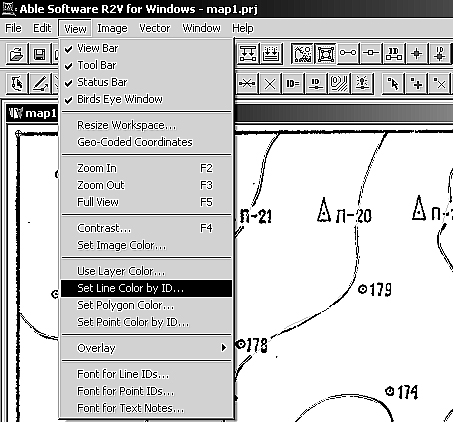The width and height of the screenshot is (453, 422).
Task: Select the pencil draw line tool
Action: pyautogui.click(x=39, y=83)
